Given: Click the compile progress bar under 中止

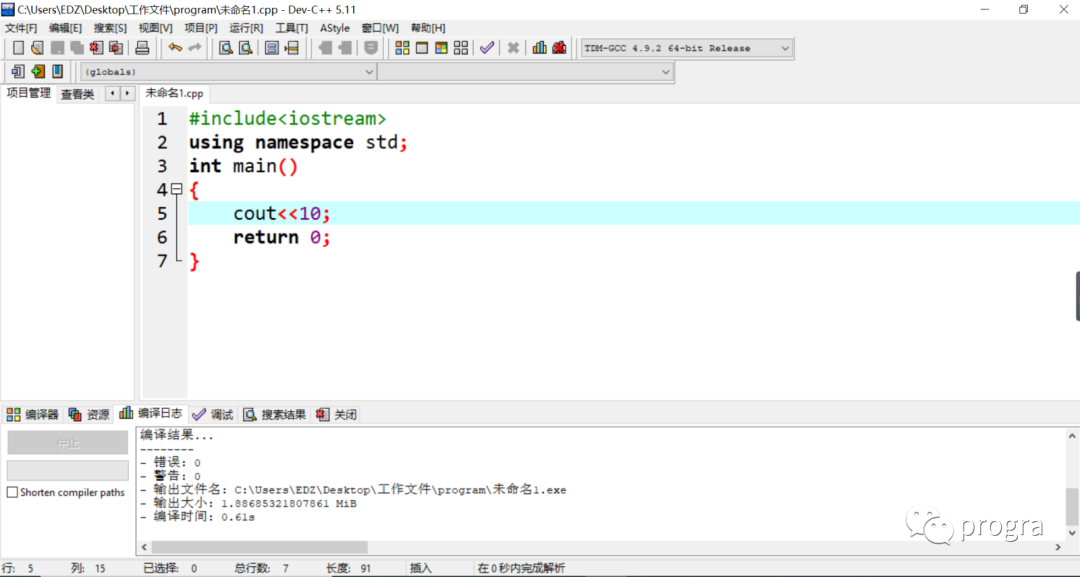Looking at the screenshot, I should 68,471.
